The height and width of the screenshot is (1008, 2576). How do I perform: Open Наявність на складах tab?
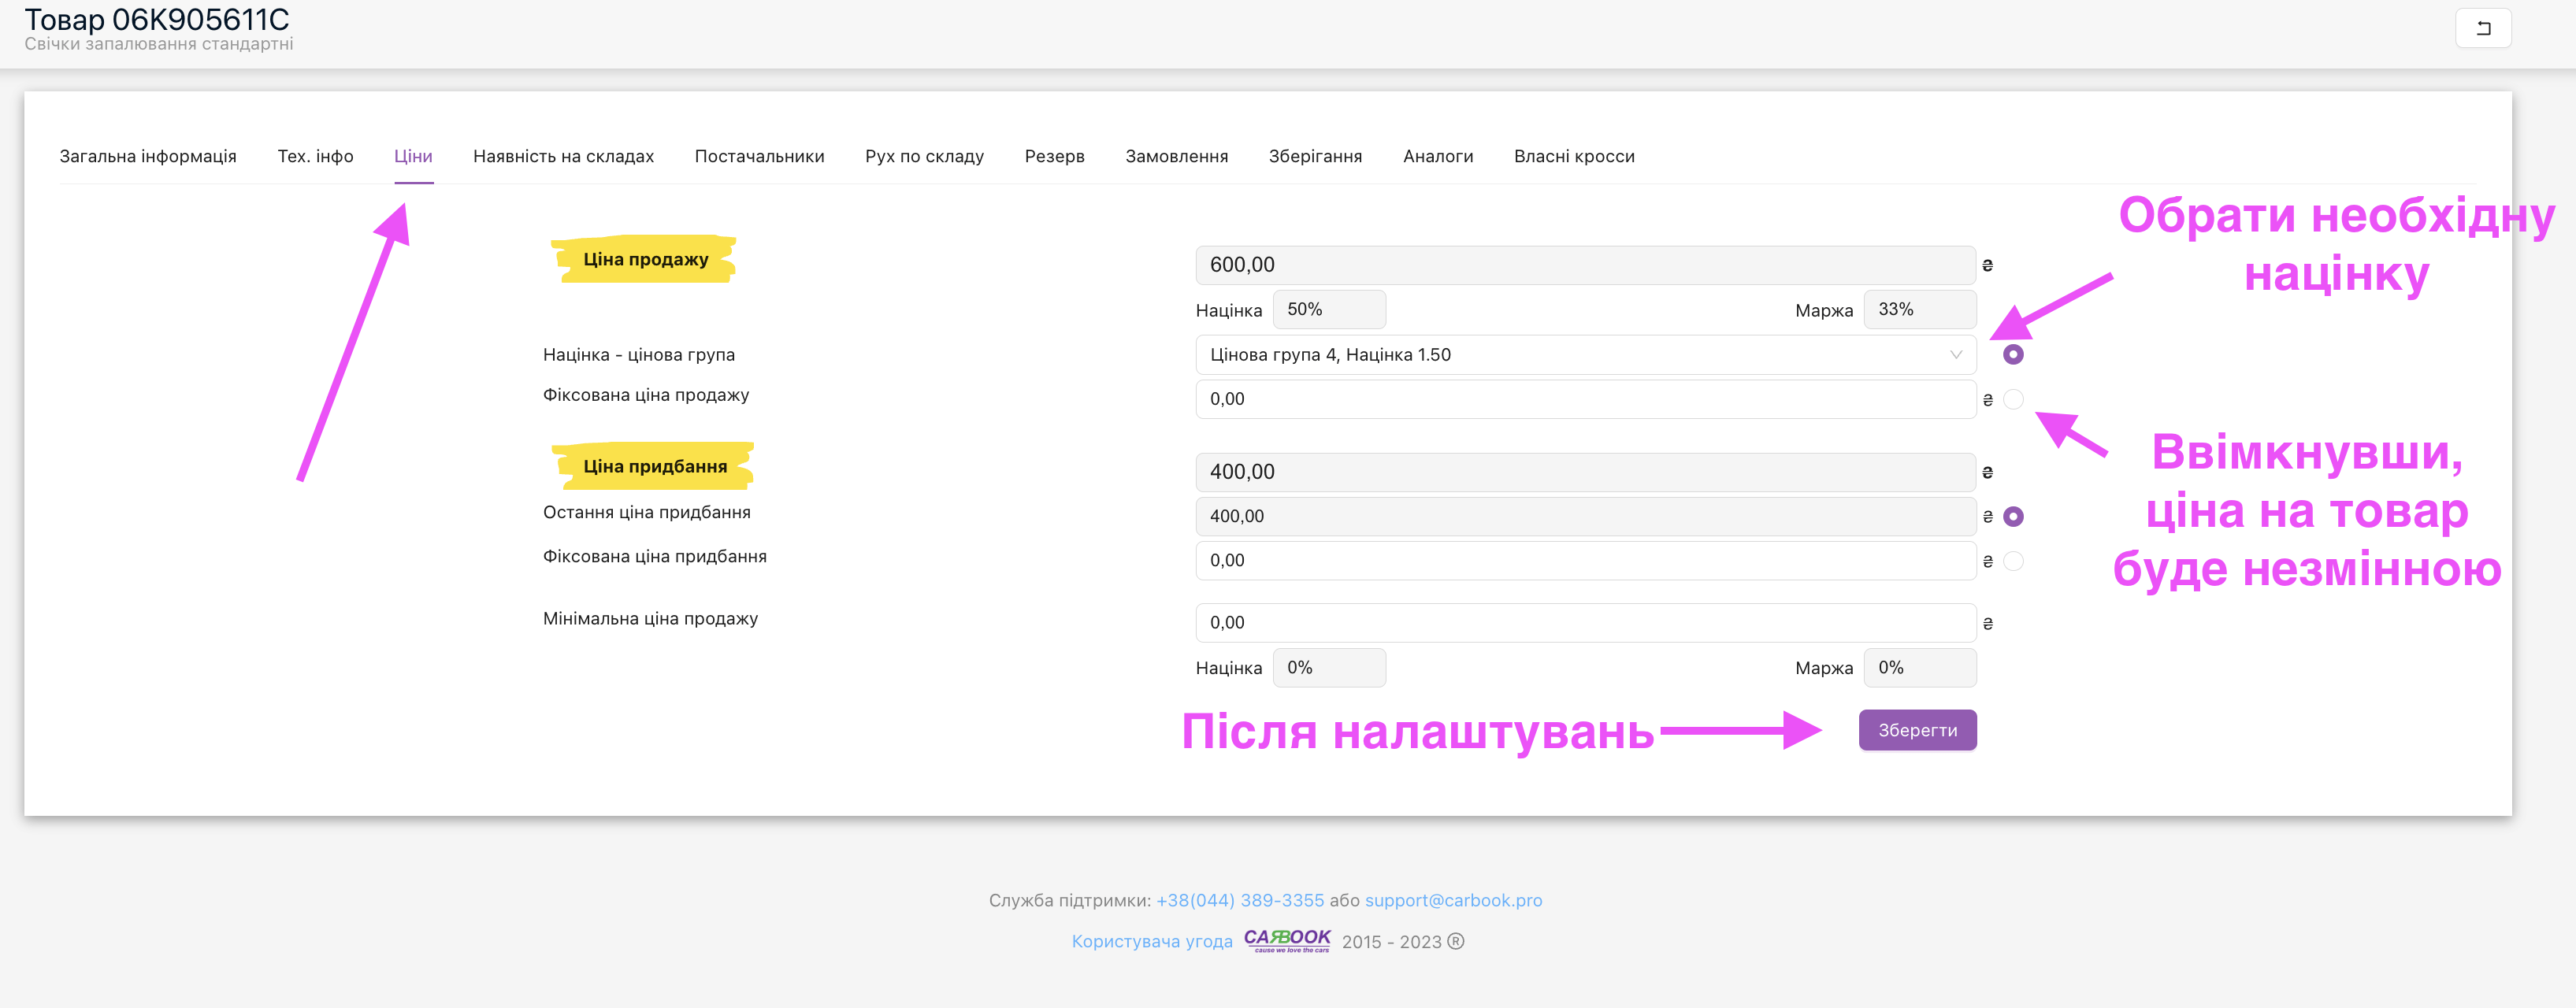tap(563, 156)
